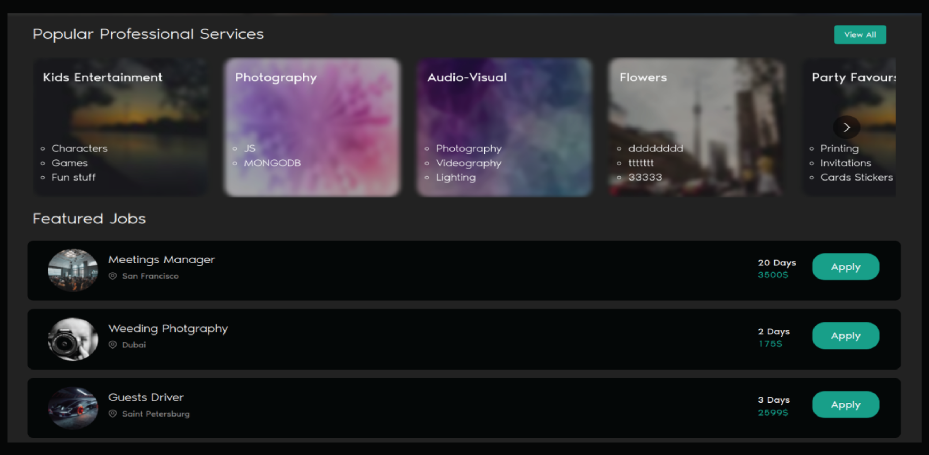
Task: Select Printing in Party Favours card
Action: click(839, 149)
